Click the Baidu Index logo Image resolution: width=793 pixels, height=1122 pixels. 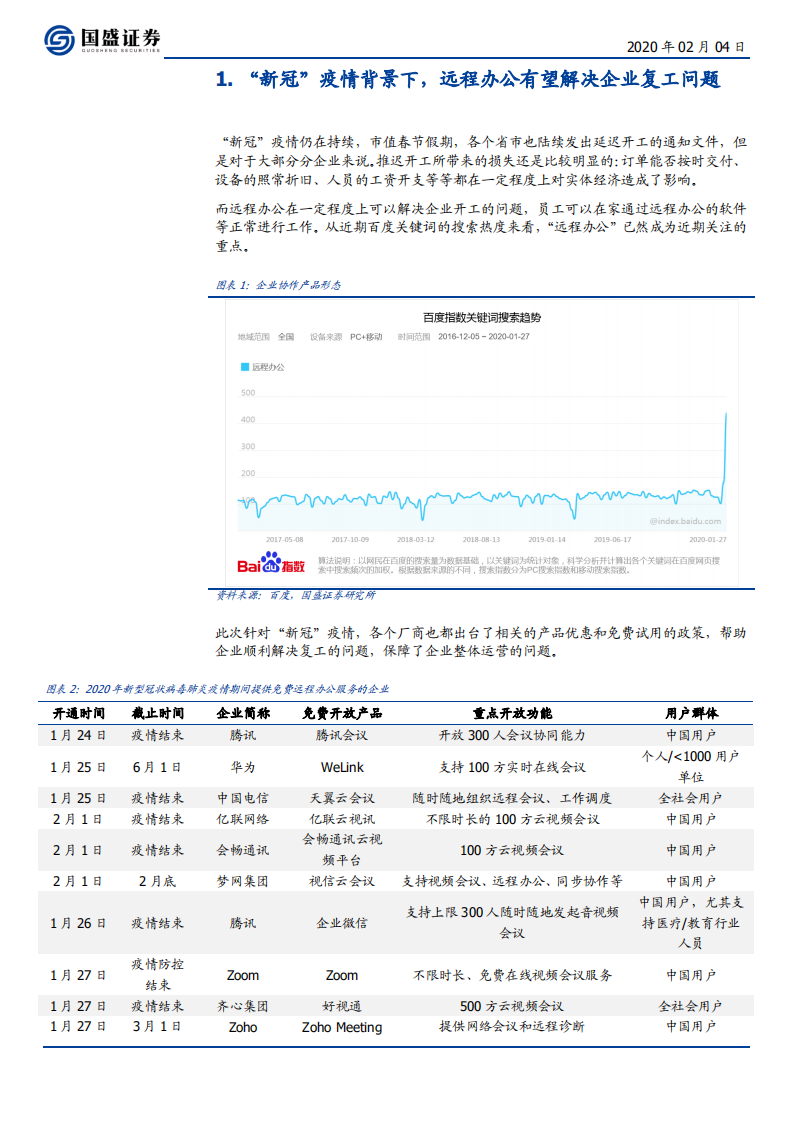coord(271,563)
